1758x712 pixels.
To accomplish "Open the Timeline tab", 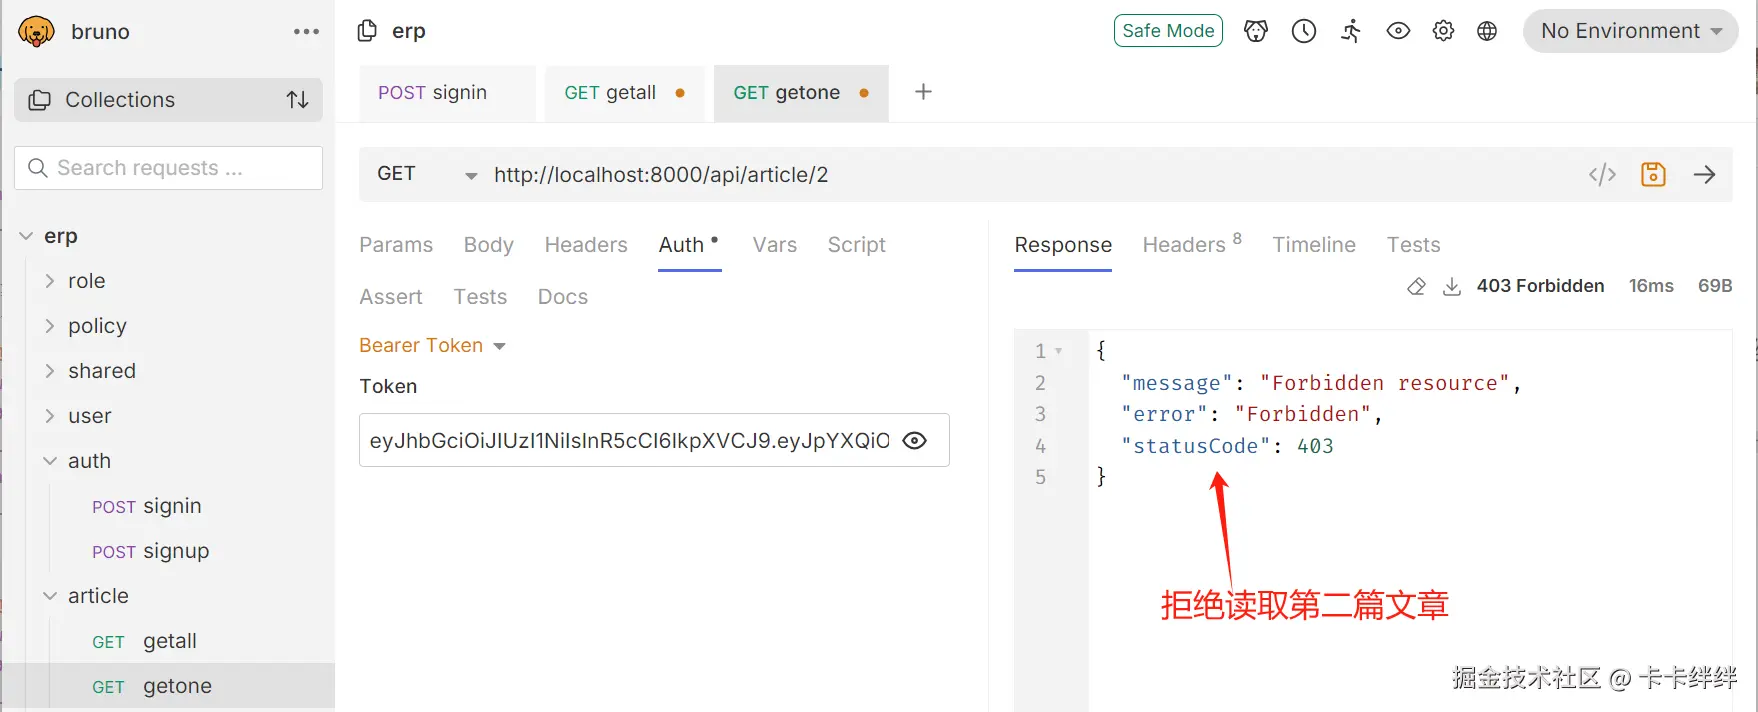I will pos(1314,245).
